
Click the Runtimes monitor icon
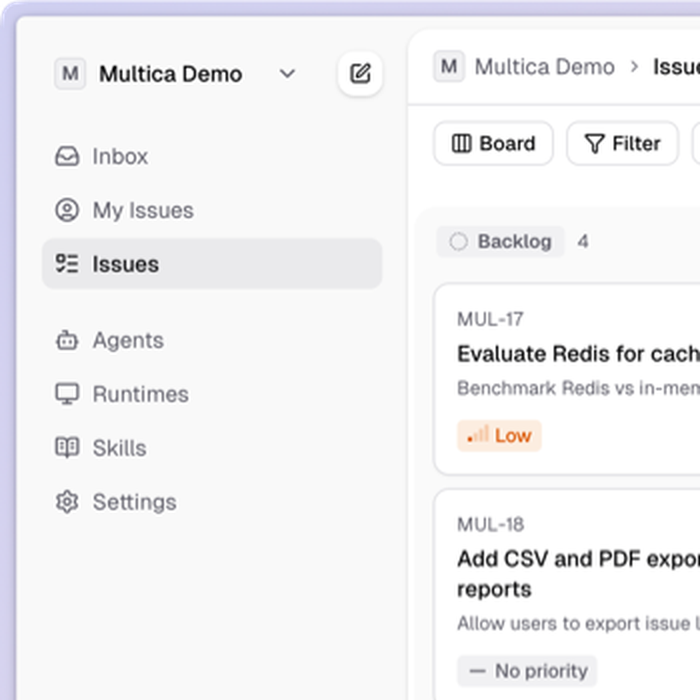point(67,394)
